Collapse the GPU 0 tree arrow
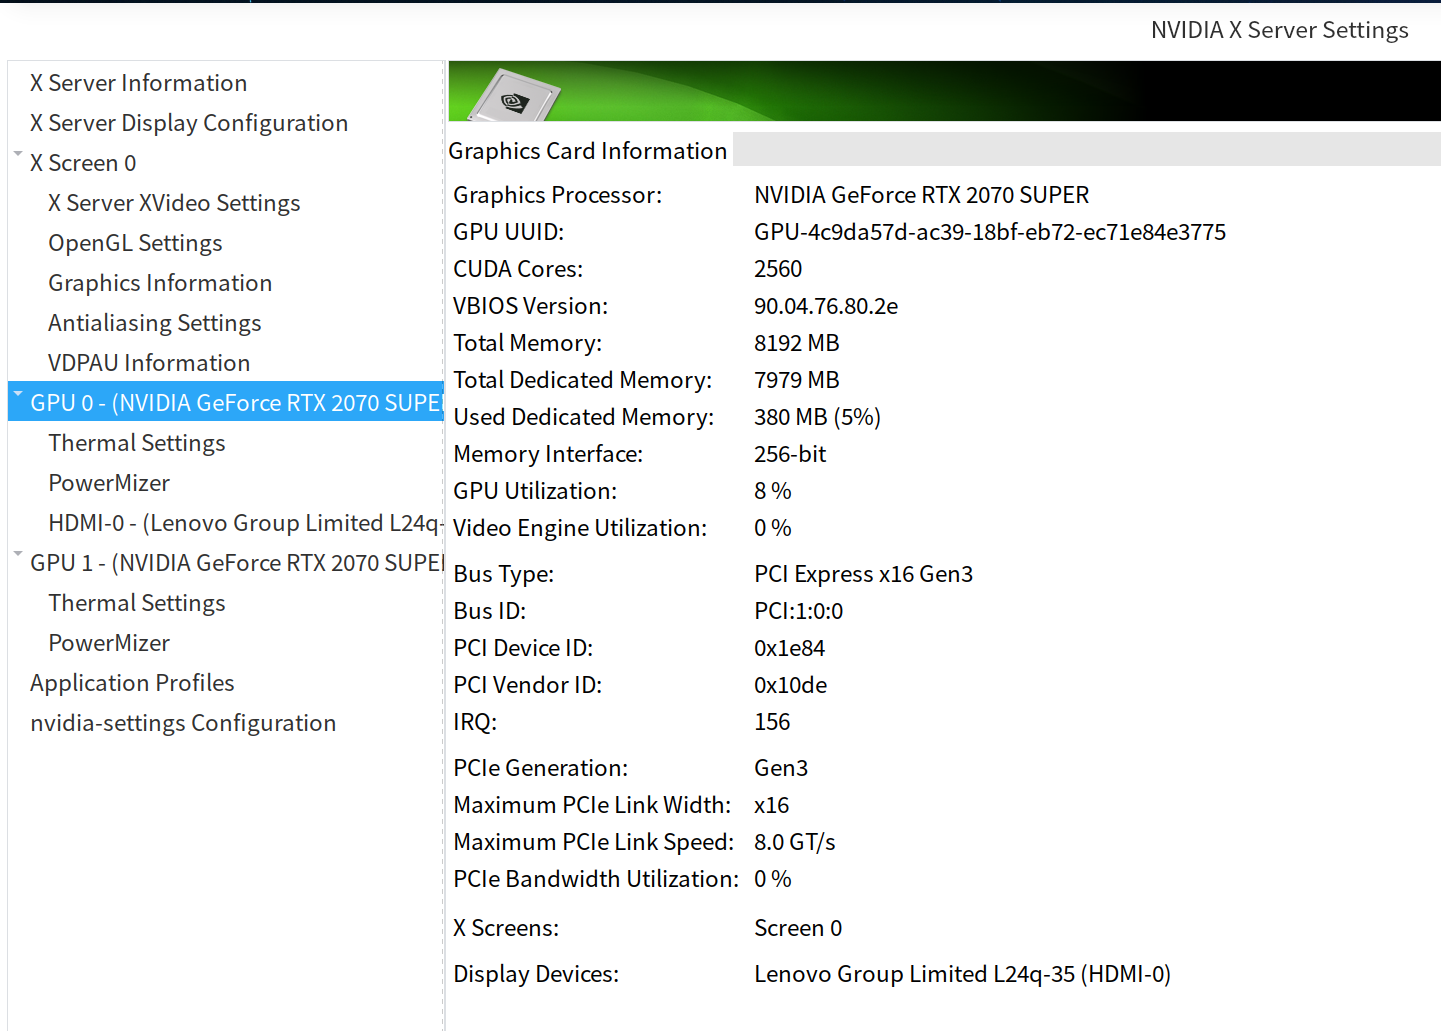 (x=17, y=394)
